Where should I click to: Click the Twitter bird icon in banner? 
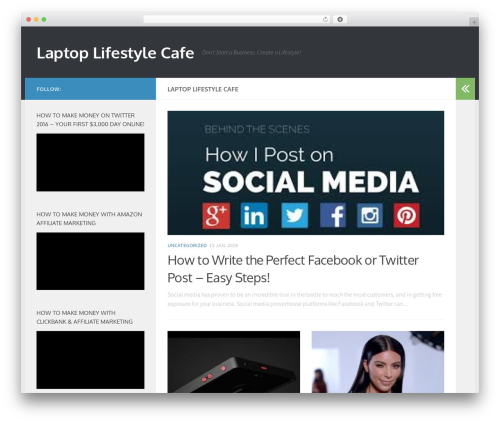(295, 215)
